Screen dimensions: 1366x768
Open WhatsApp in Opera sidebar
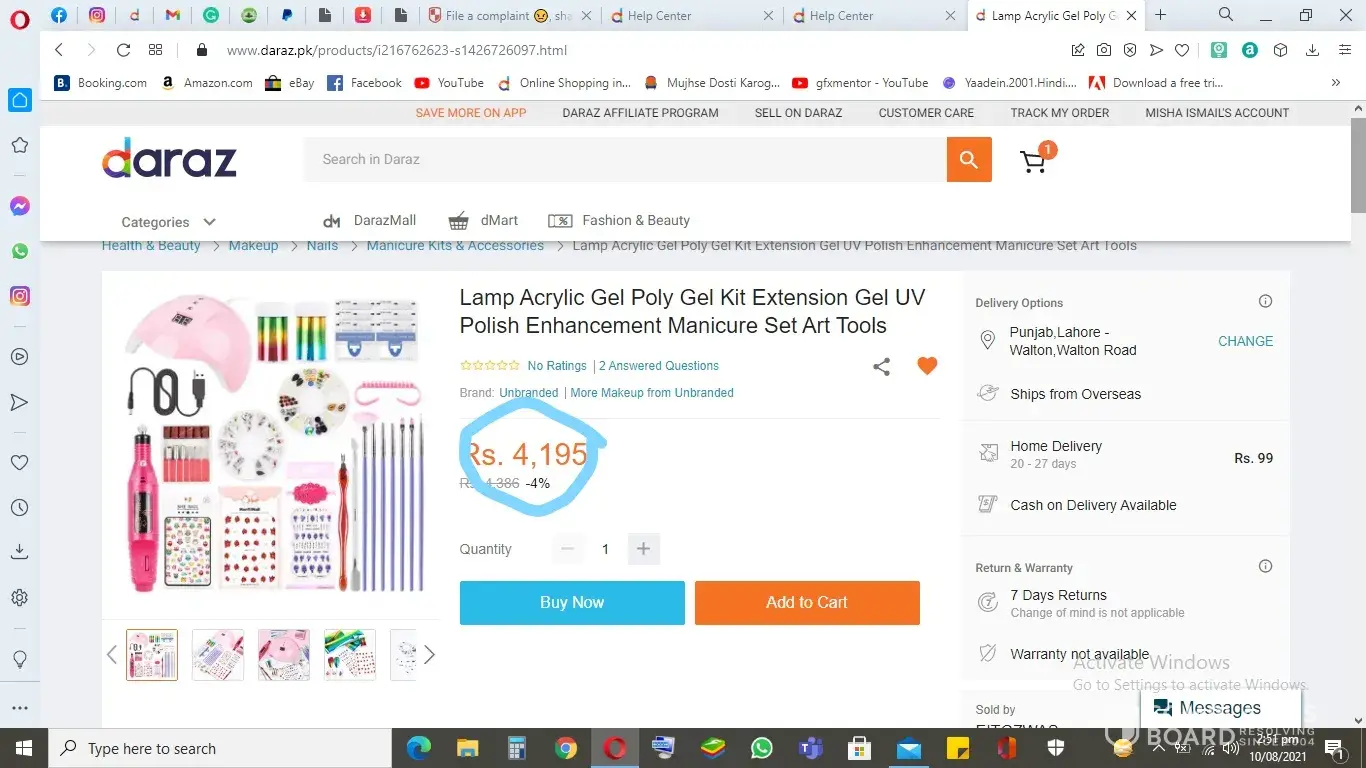20,251
